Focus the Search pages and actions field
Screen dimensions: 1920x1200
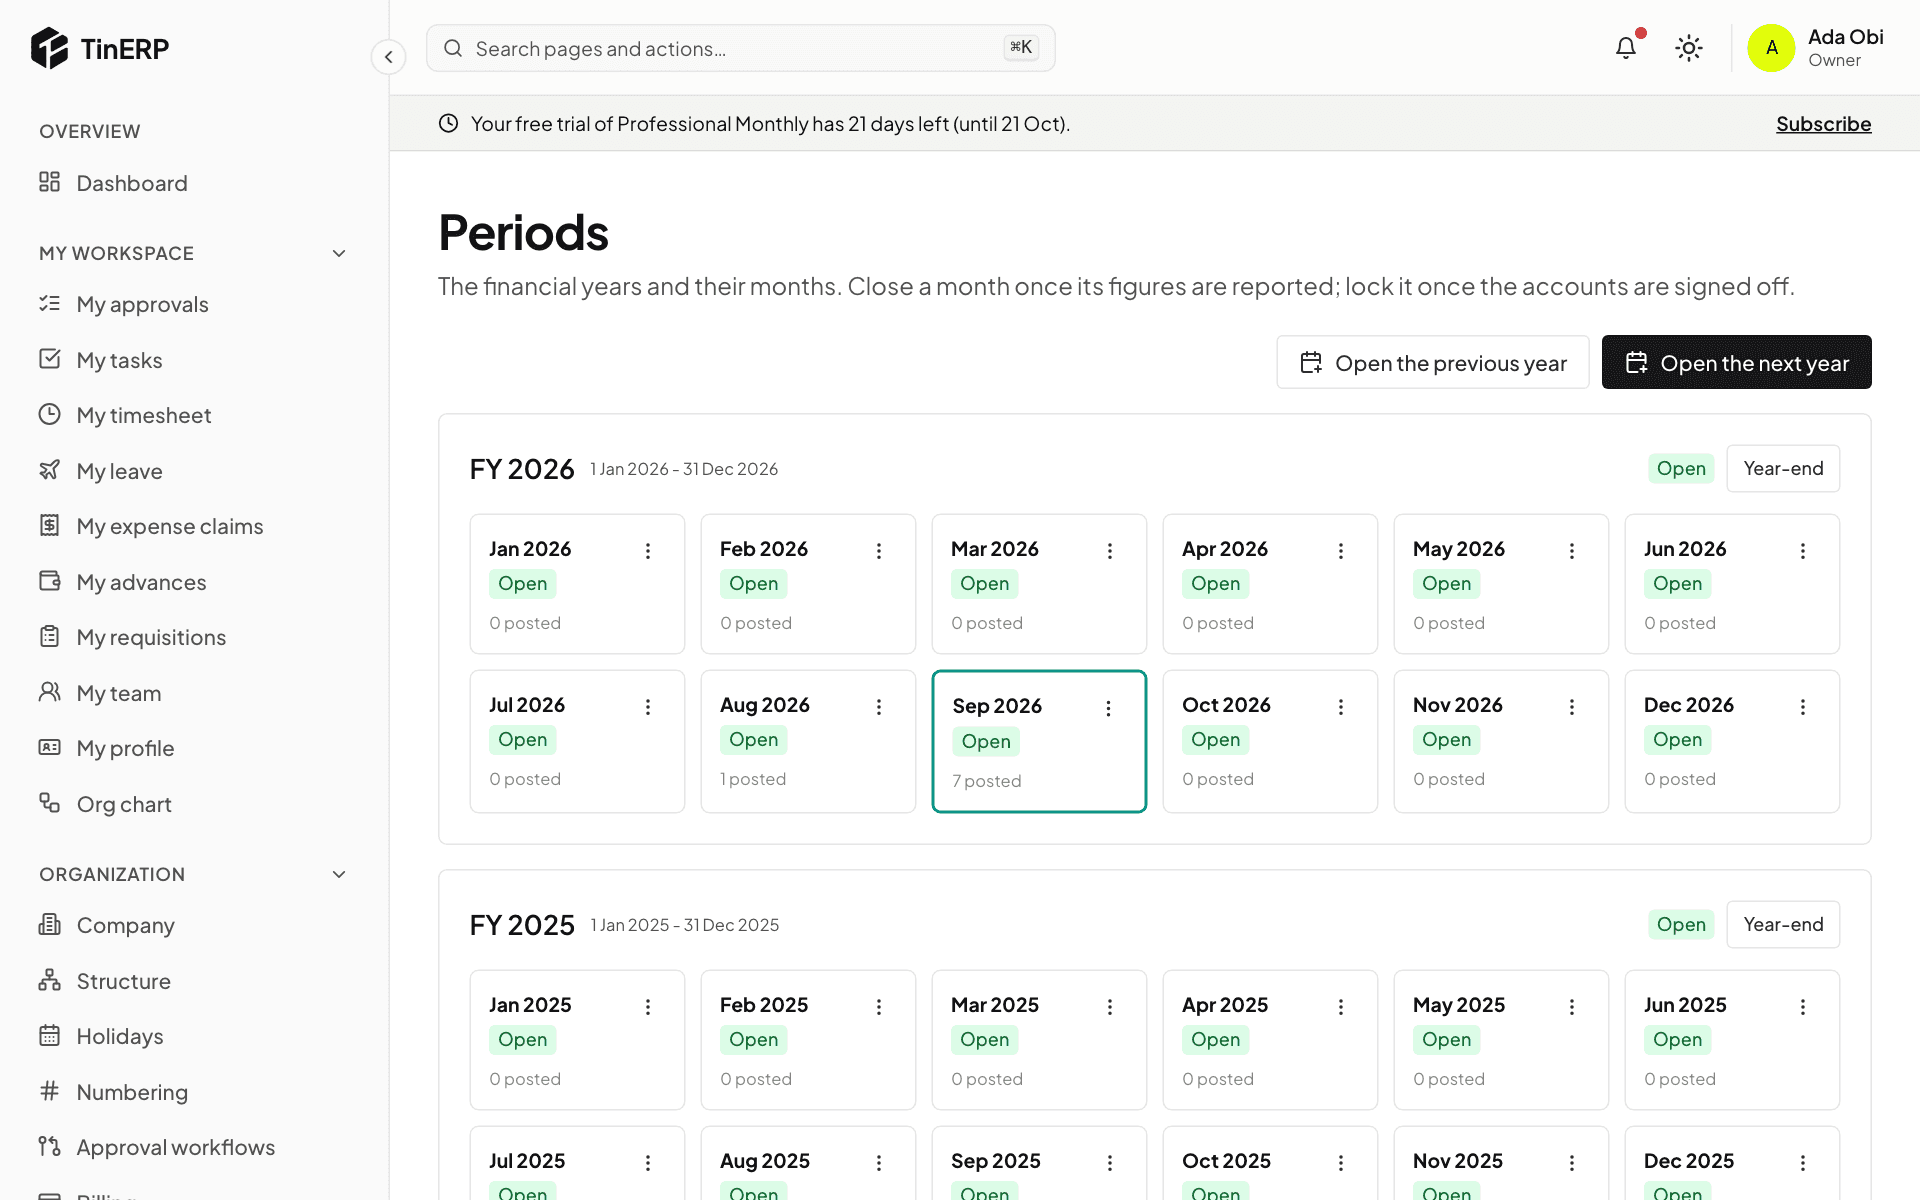click(740, 48)
